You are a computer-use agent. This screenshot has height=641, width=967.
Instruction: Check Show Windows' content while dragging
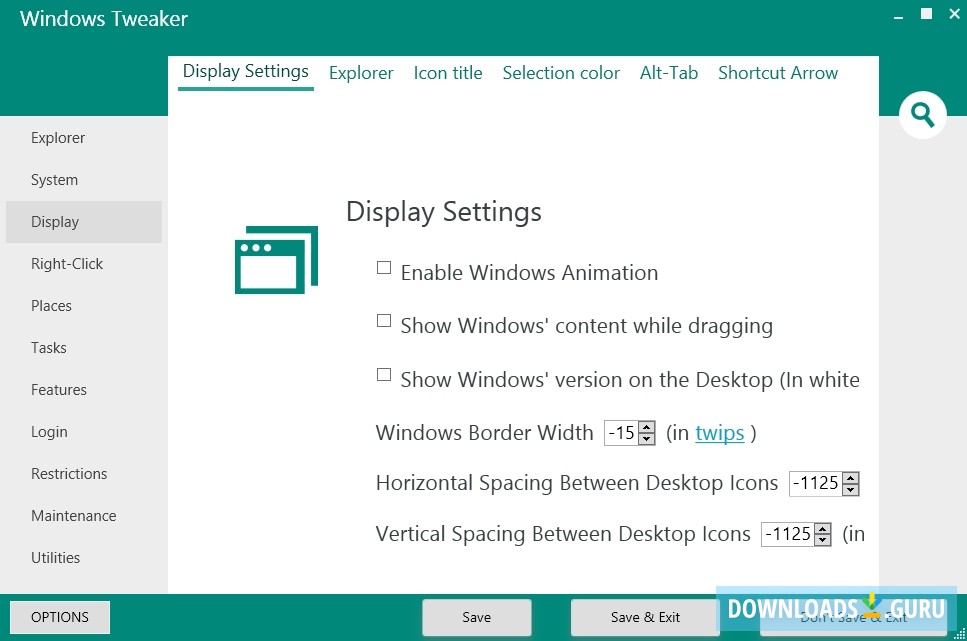coord(383,320)
